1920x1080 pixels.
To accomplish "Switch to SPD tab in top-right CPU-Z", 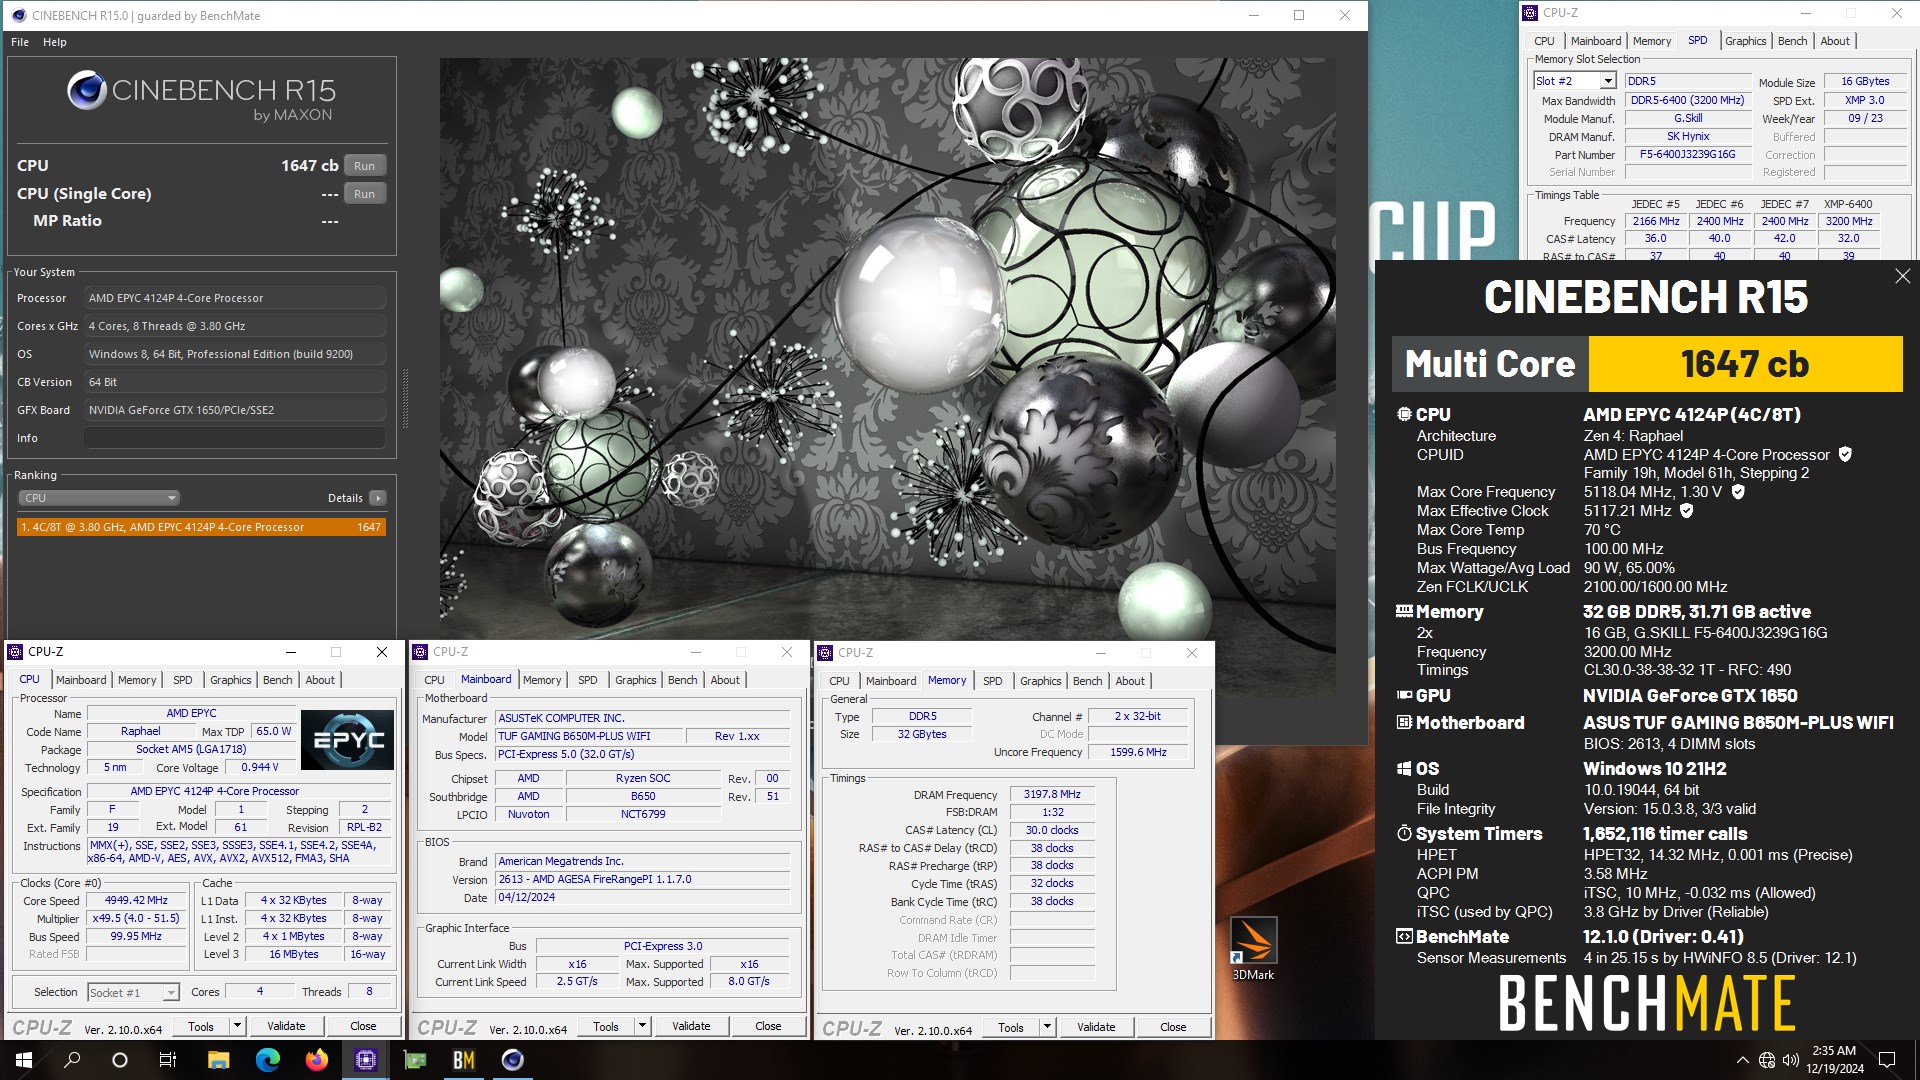I will point(1697,41).
